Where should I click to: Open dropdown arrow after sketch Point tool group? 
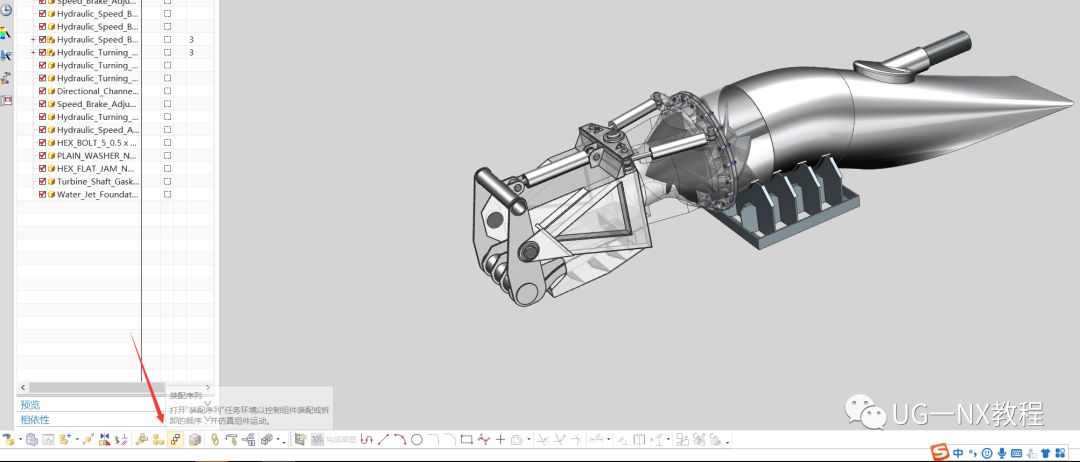[529, 439]
